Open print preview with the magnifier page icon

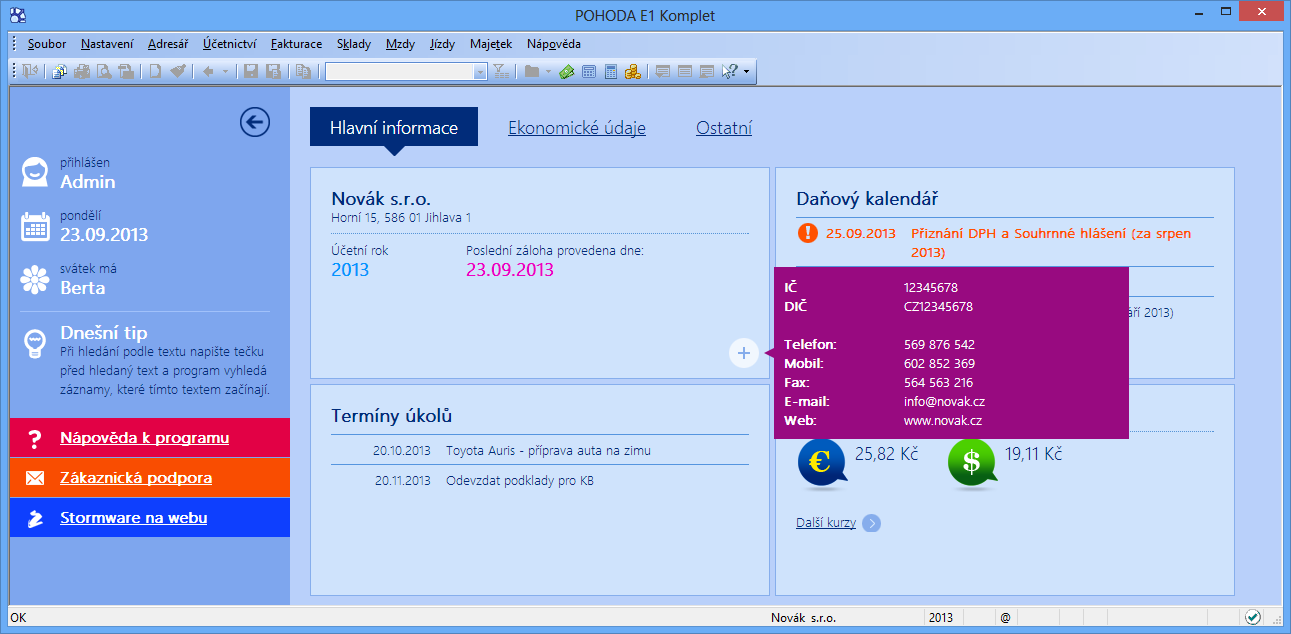tap(104, 71)
